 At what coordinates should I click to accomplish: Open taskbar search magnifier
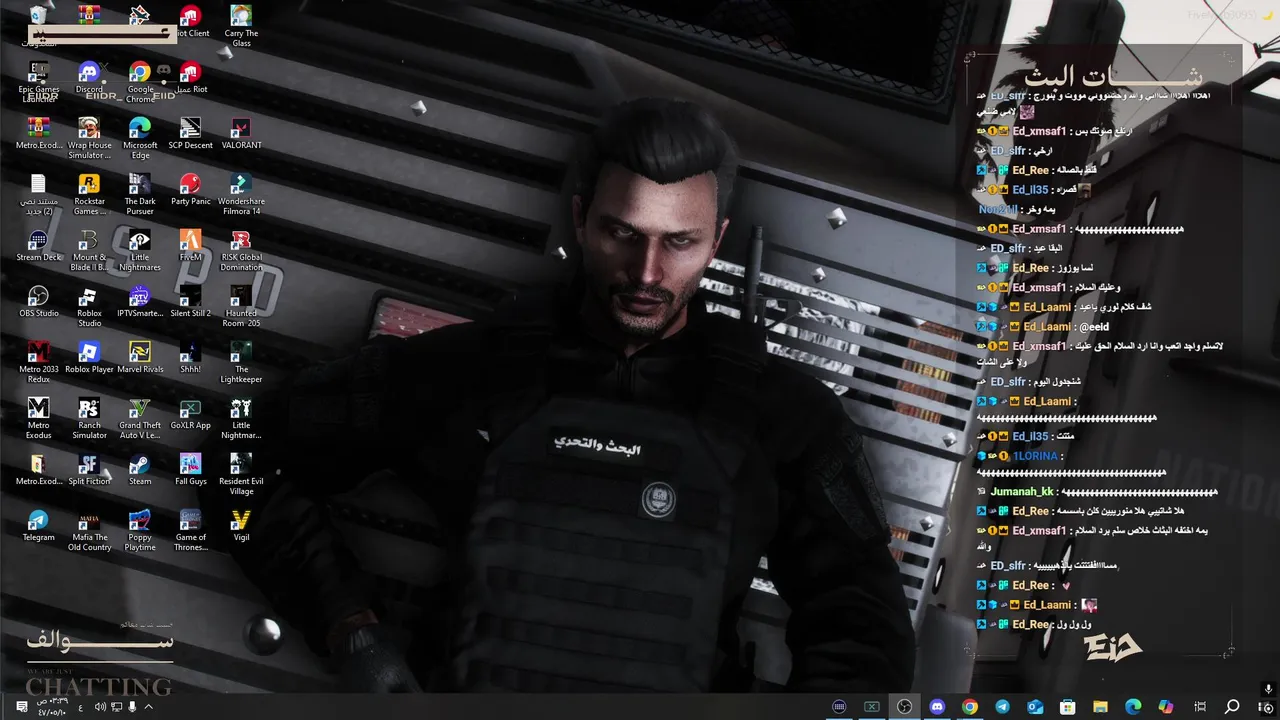[x=1233, y=707]
